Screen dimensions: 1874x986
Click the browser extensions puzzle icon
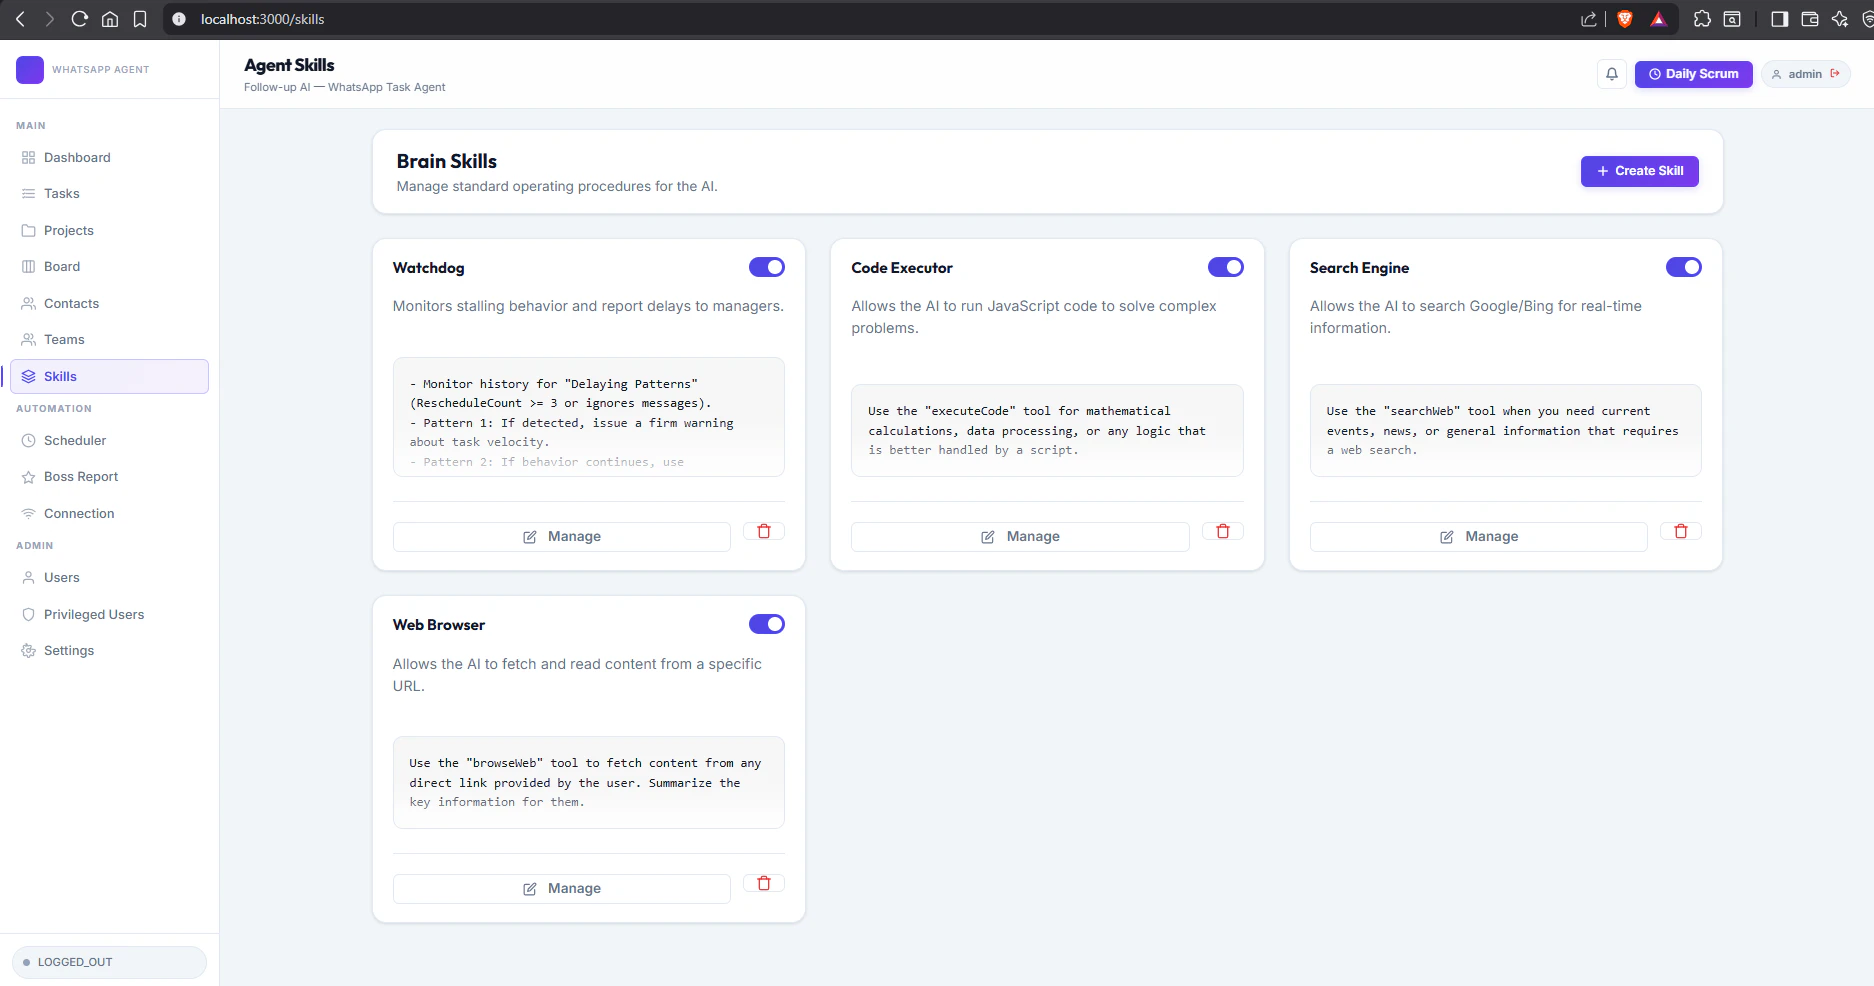click(1700, 18)
